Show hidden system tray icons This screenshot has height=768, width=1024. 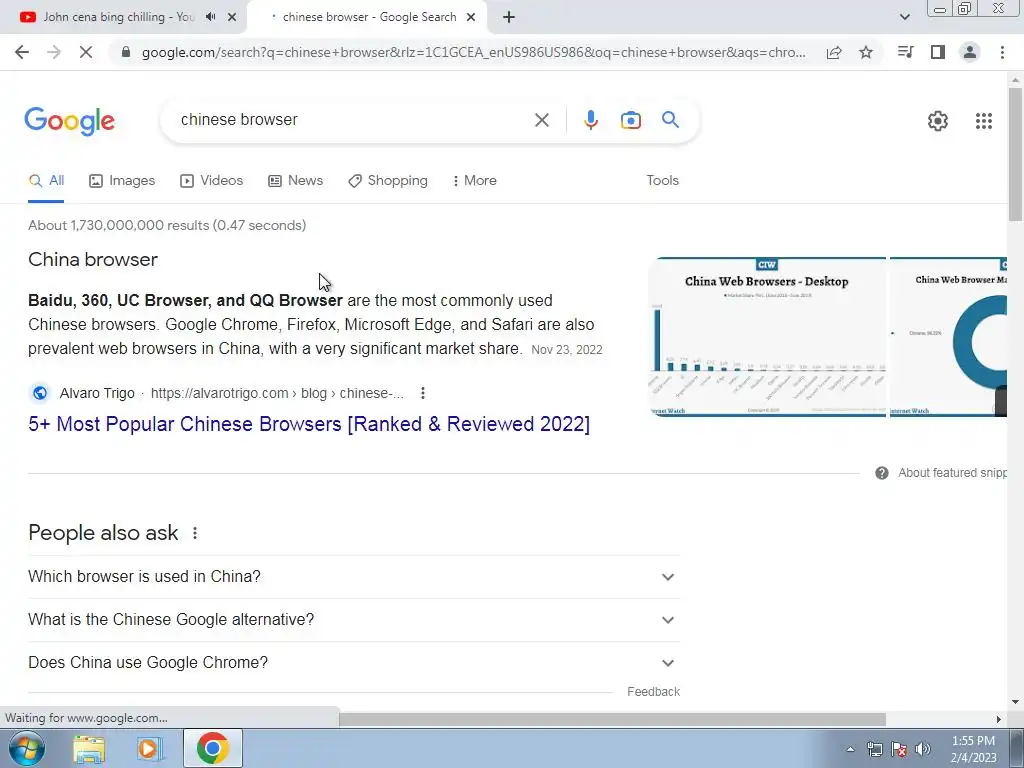coord(850,749)
